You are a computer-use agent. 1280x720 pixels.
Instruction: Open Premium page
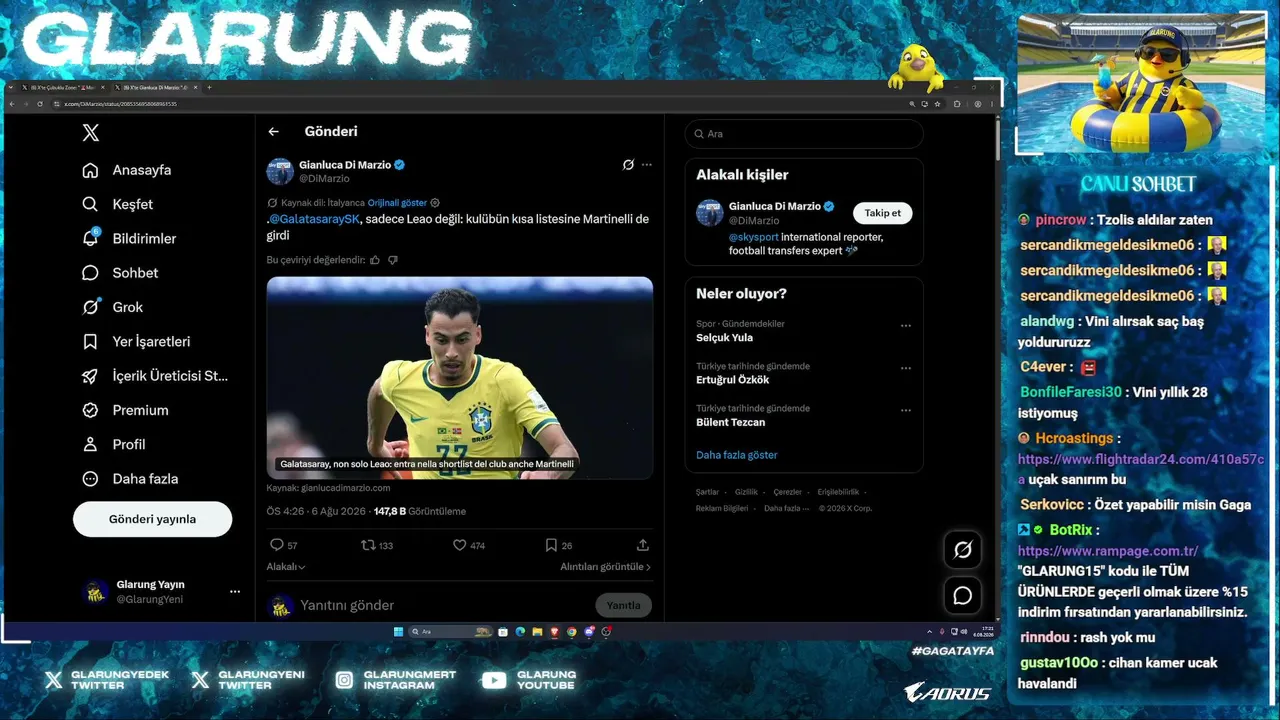(x=125, y=410)
